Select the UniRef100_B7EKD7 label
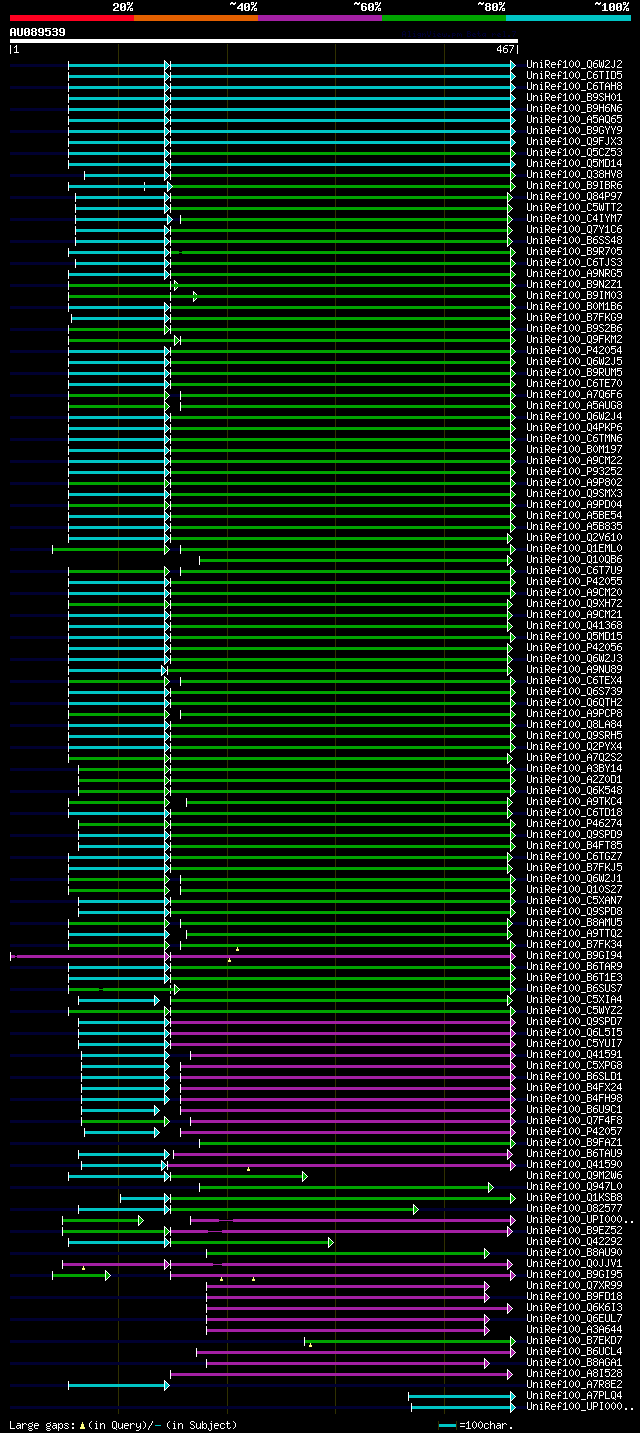The image size is (640, 1433). click(574, 1340)
